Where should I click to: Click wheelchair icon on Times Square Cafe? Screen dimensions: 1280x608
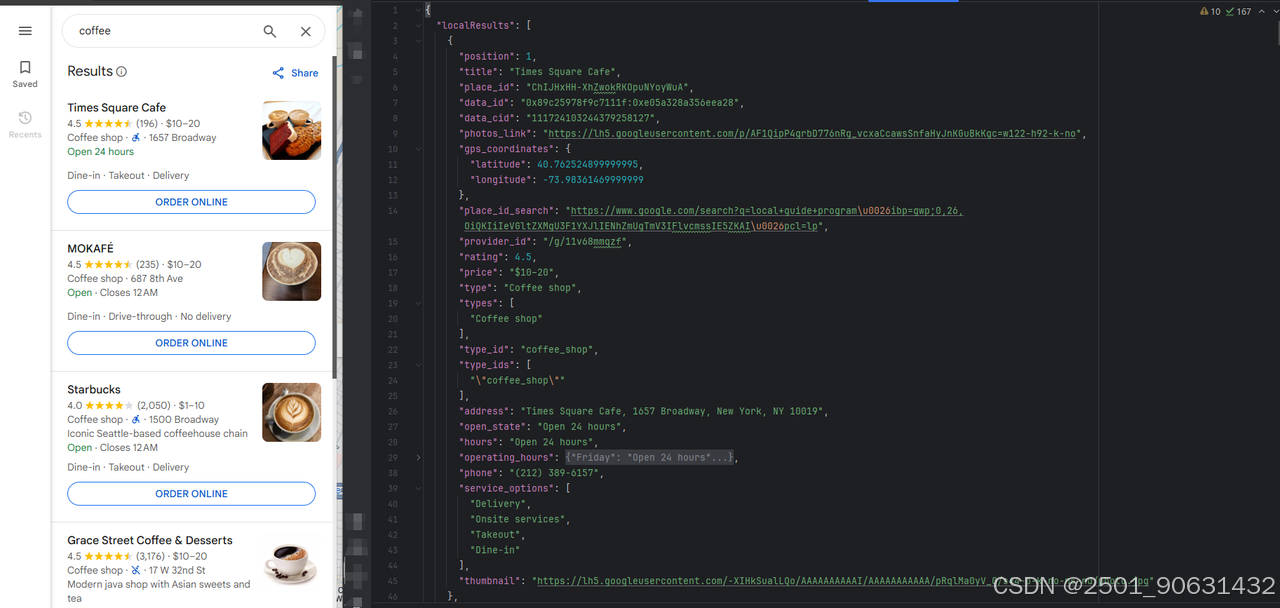[136, 138]
